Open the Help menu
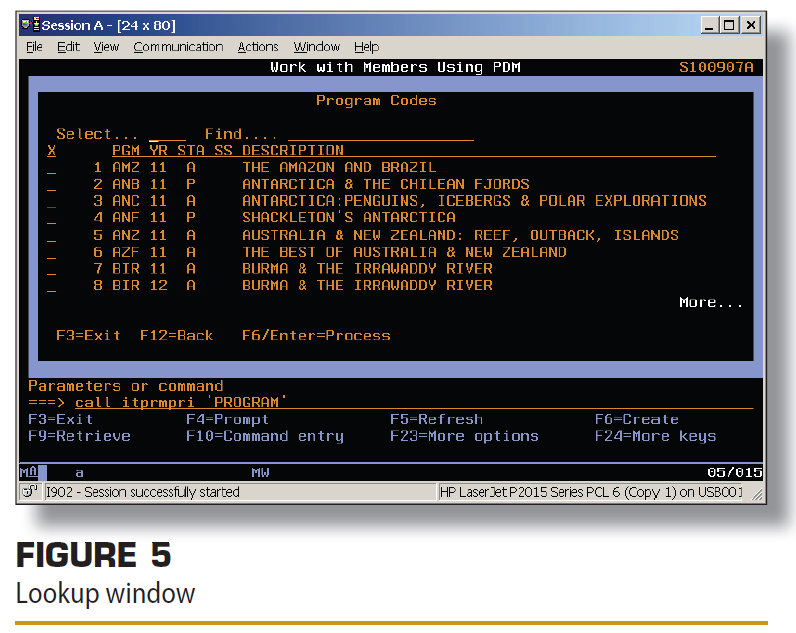 [366, 47]
